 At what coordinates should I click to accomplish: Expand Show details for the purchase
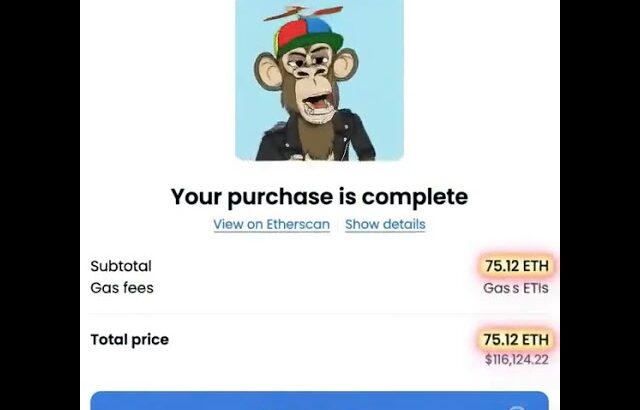(x=385, y=224)
